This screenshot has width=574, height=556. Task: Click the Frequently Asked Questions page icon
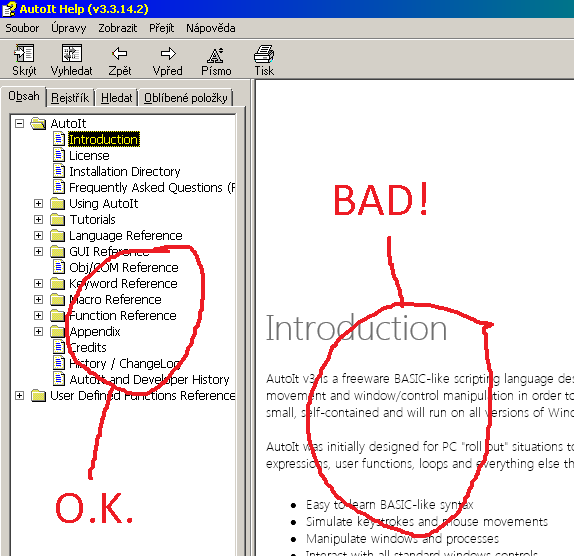pos(59,187)
